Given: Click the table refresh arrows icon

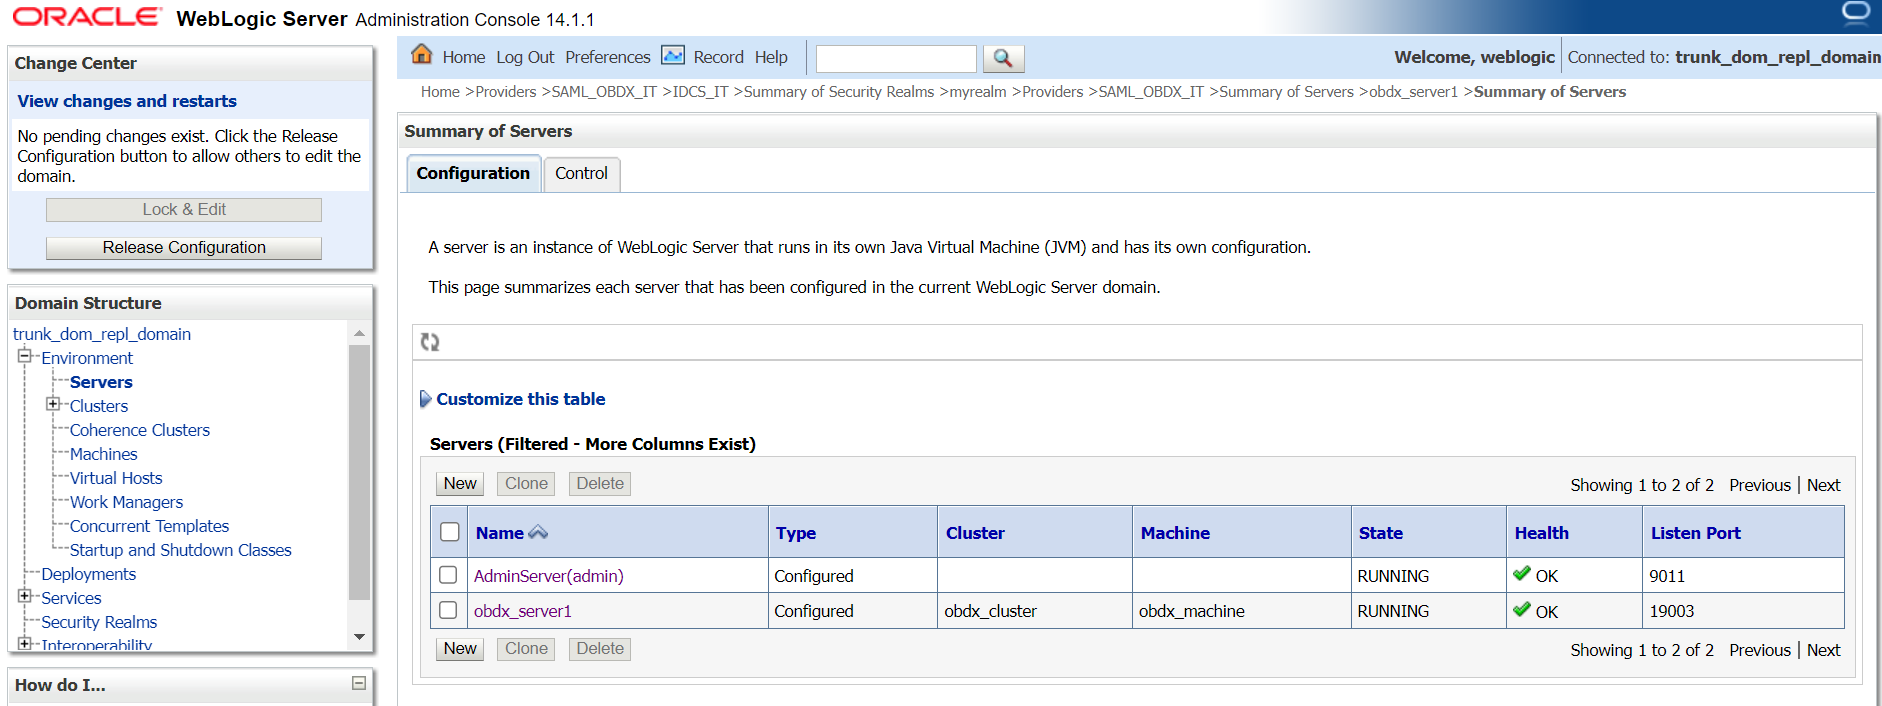Looking at the screenshot, I should (430, 342).
